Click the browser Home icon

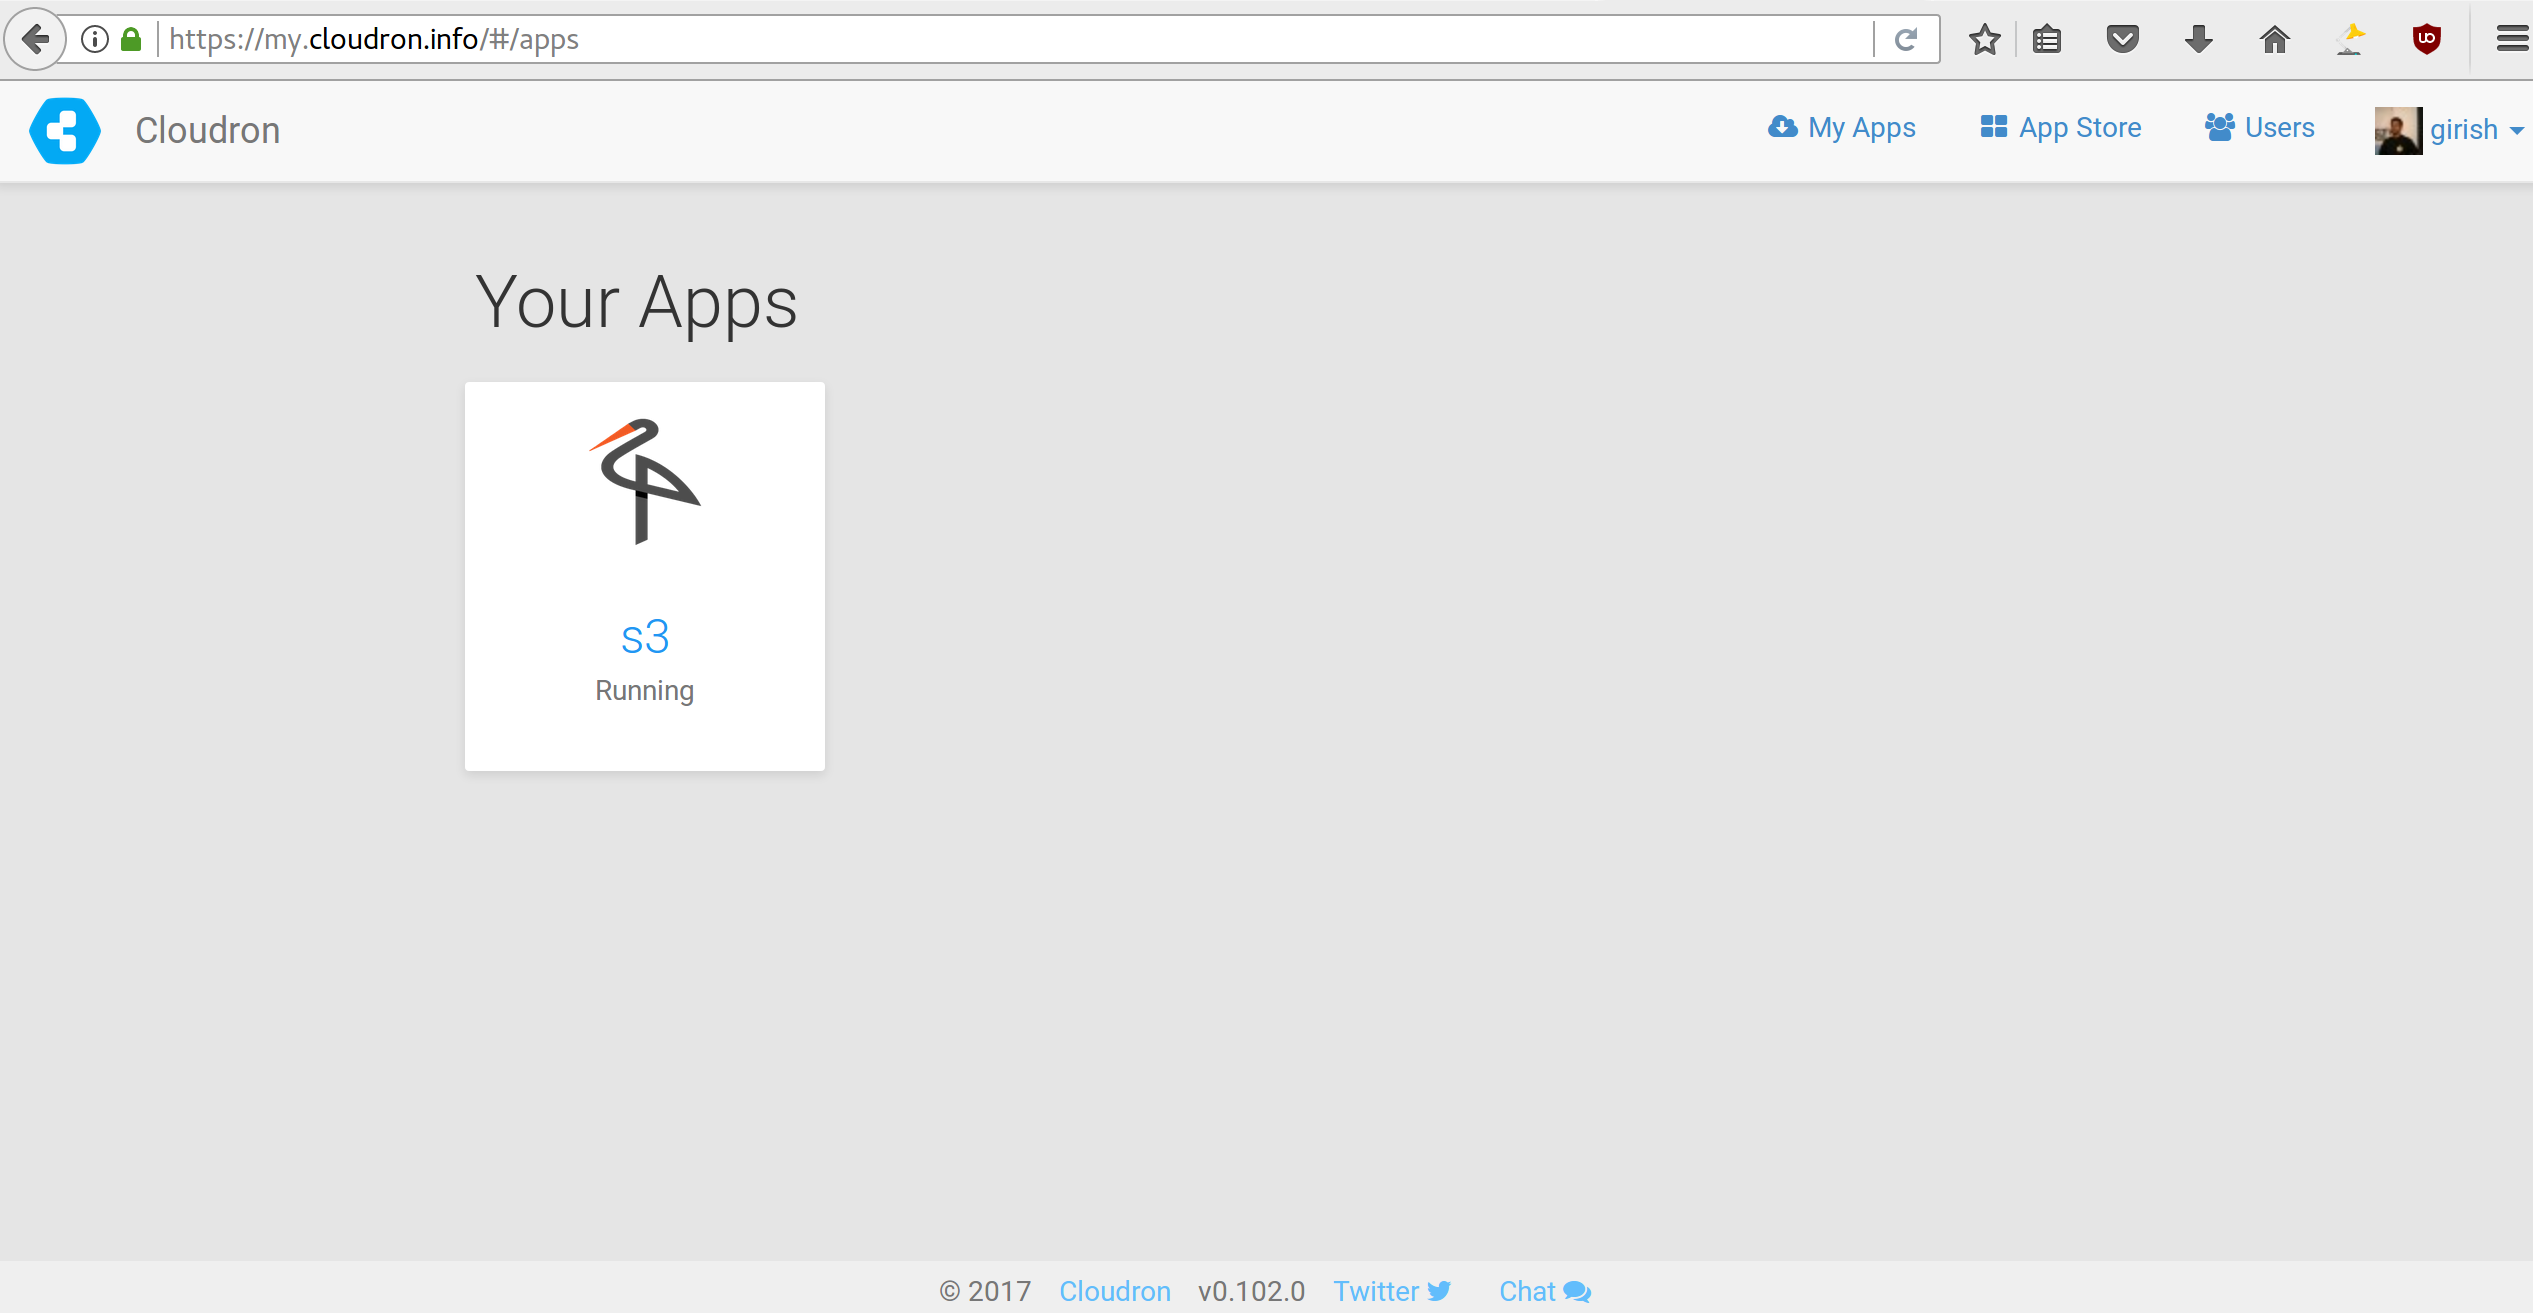tap(2275, 39)
